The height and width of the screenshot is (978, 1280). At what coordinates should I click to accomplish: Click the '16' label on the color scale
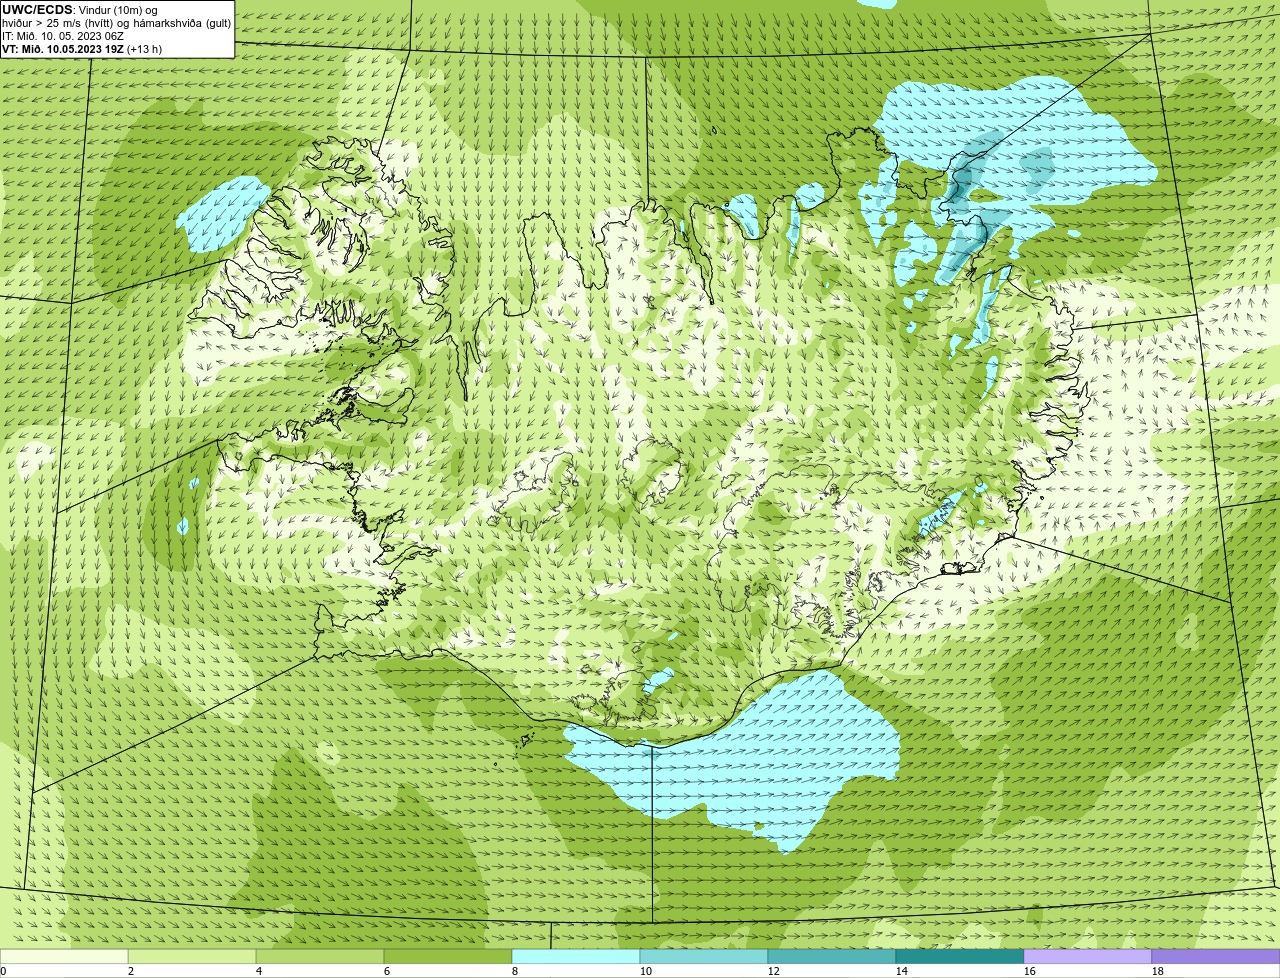1030,971
